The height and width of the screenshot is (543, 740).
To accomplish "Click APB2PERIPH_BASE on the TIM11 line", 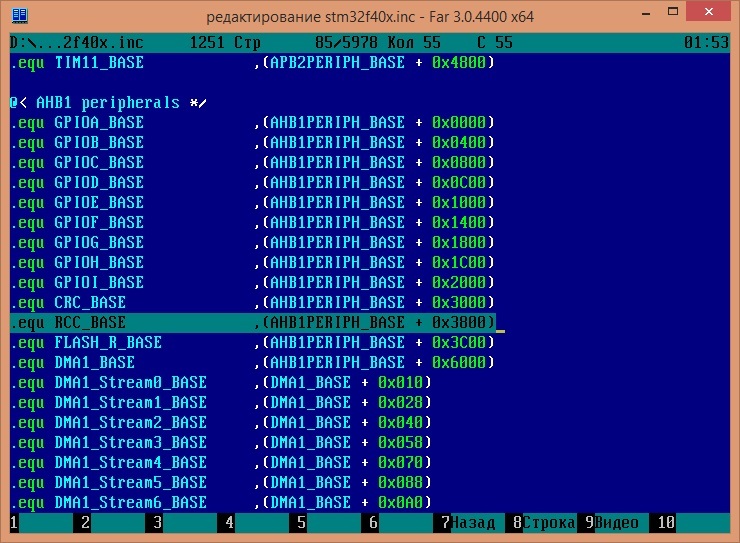I will pyautogui.click(x=337, y=63).
